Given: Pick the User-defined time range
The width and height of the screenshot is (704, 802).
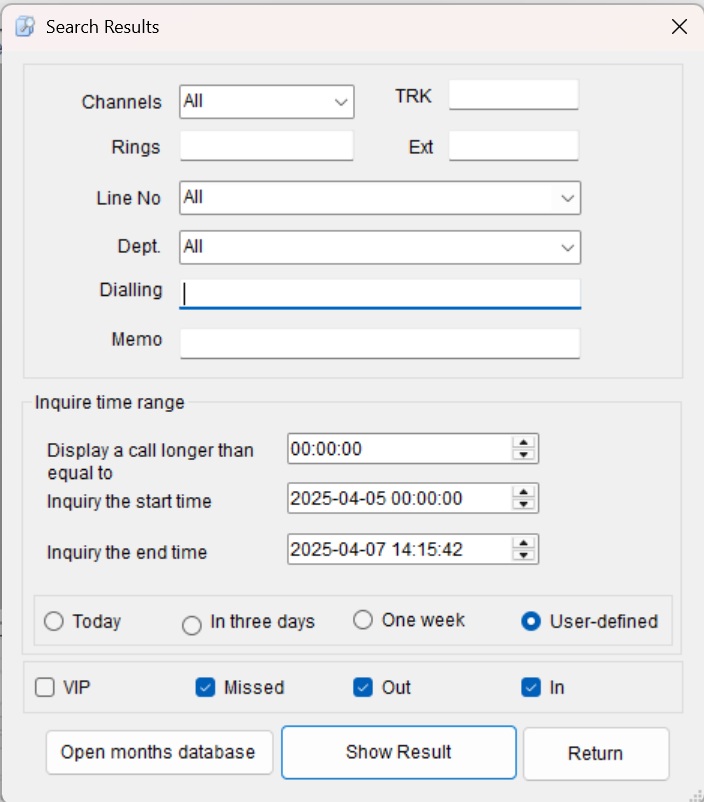Looking at the screenshot, I should click(531, 621).
